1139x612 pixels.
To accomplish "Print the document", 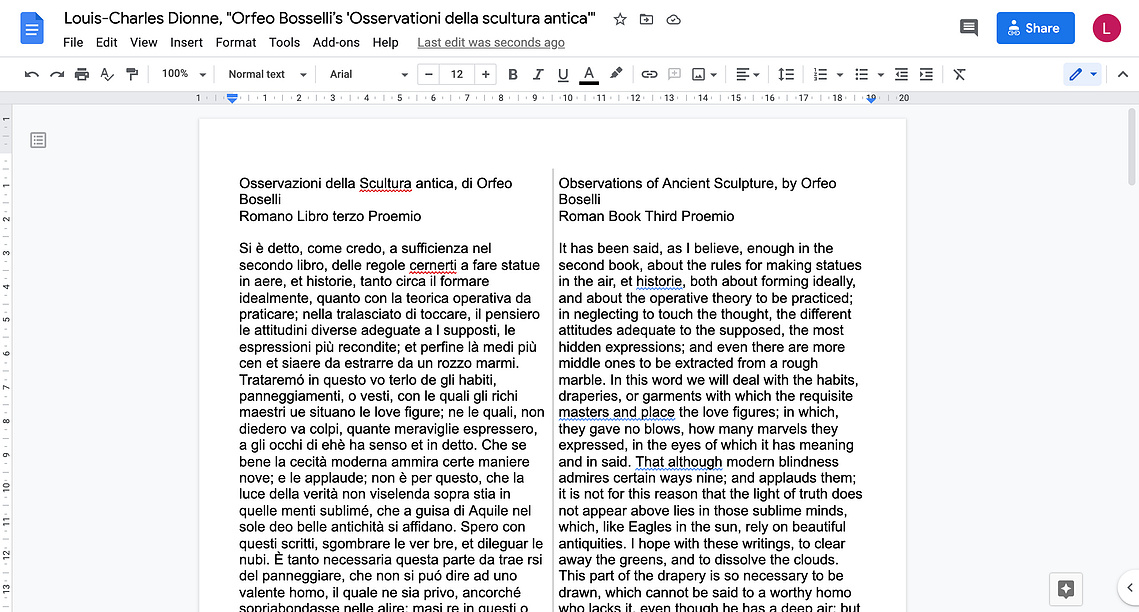I will 81,74.
